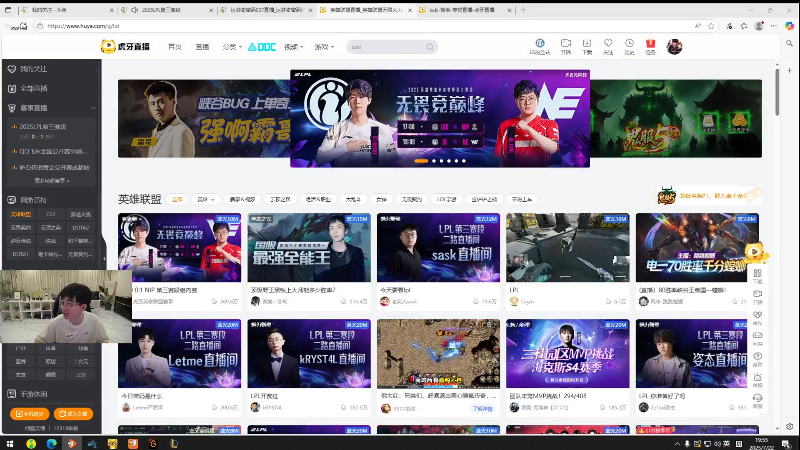Collapse the left sidebar arrow handle
Image resolution: width=800 pixels, height=450 pixels.
click(104, 259)
